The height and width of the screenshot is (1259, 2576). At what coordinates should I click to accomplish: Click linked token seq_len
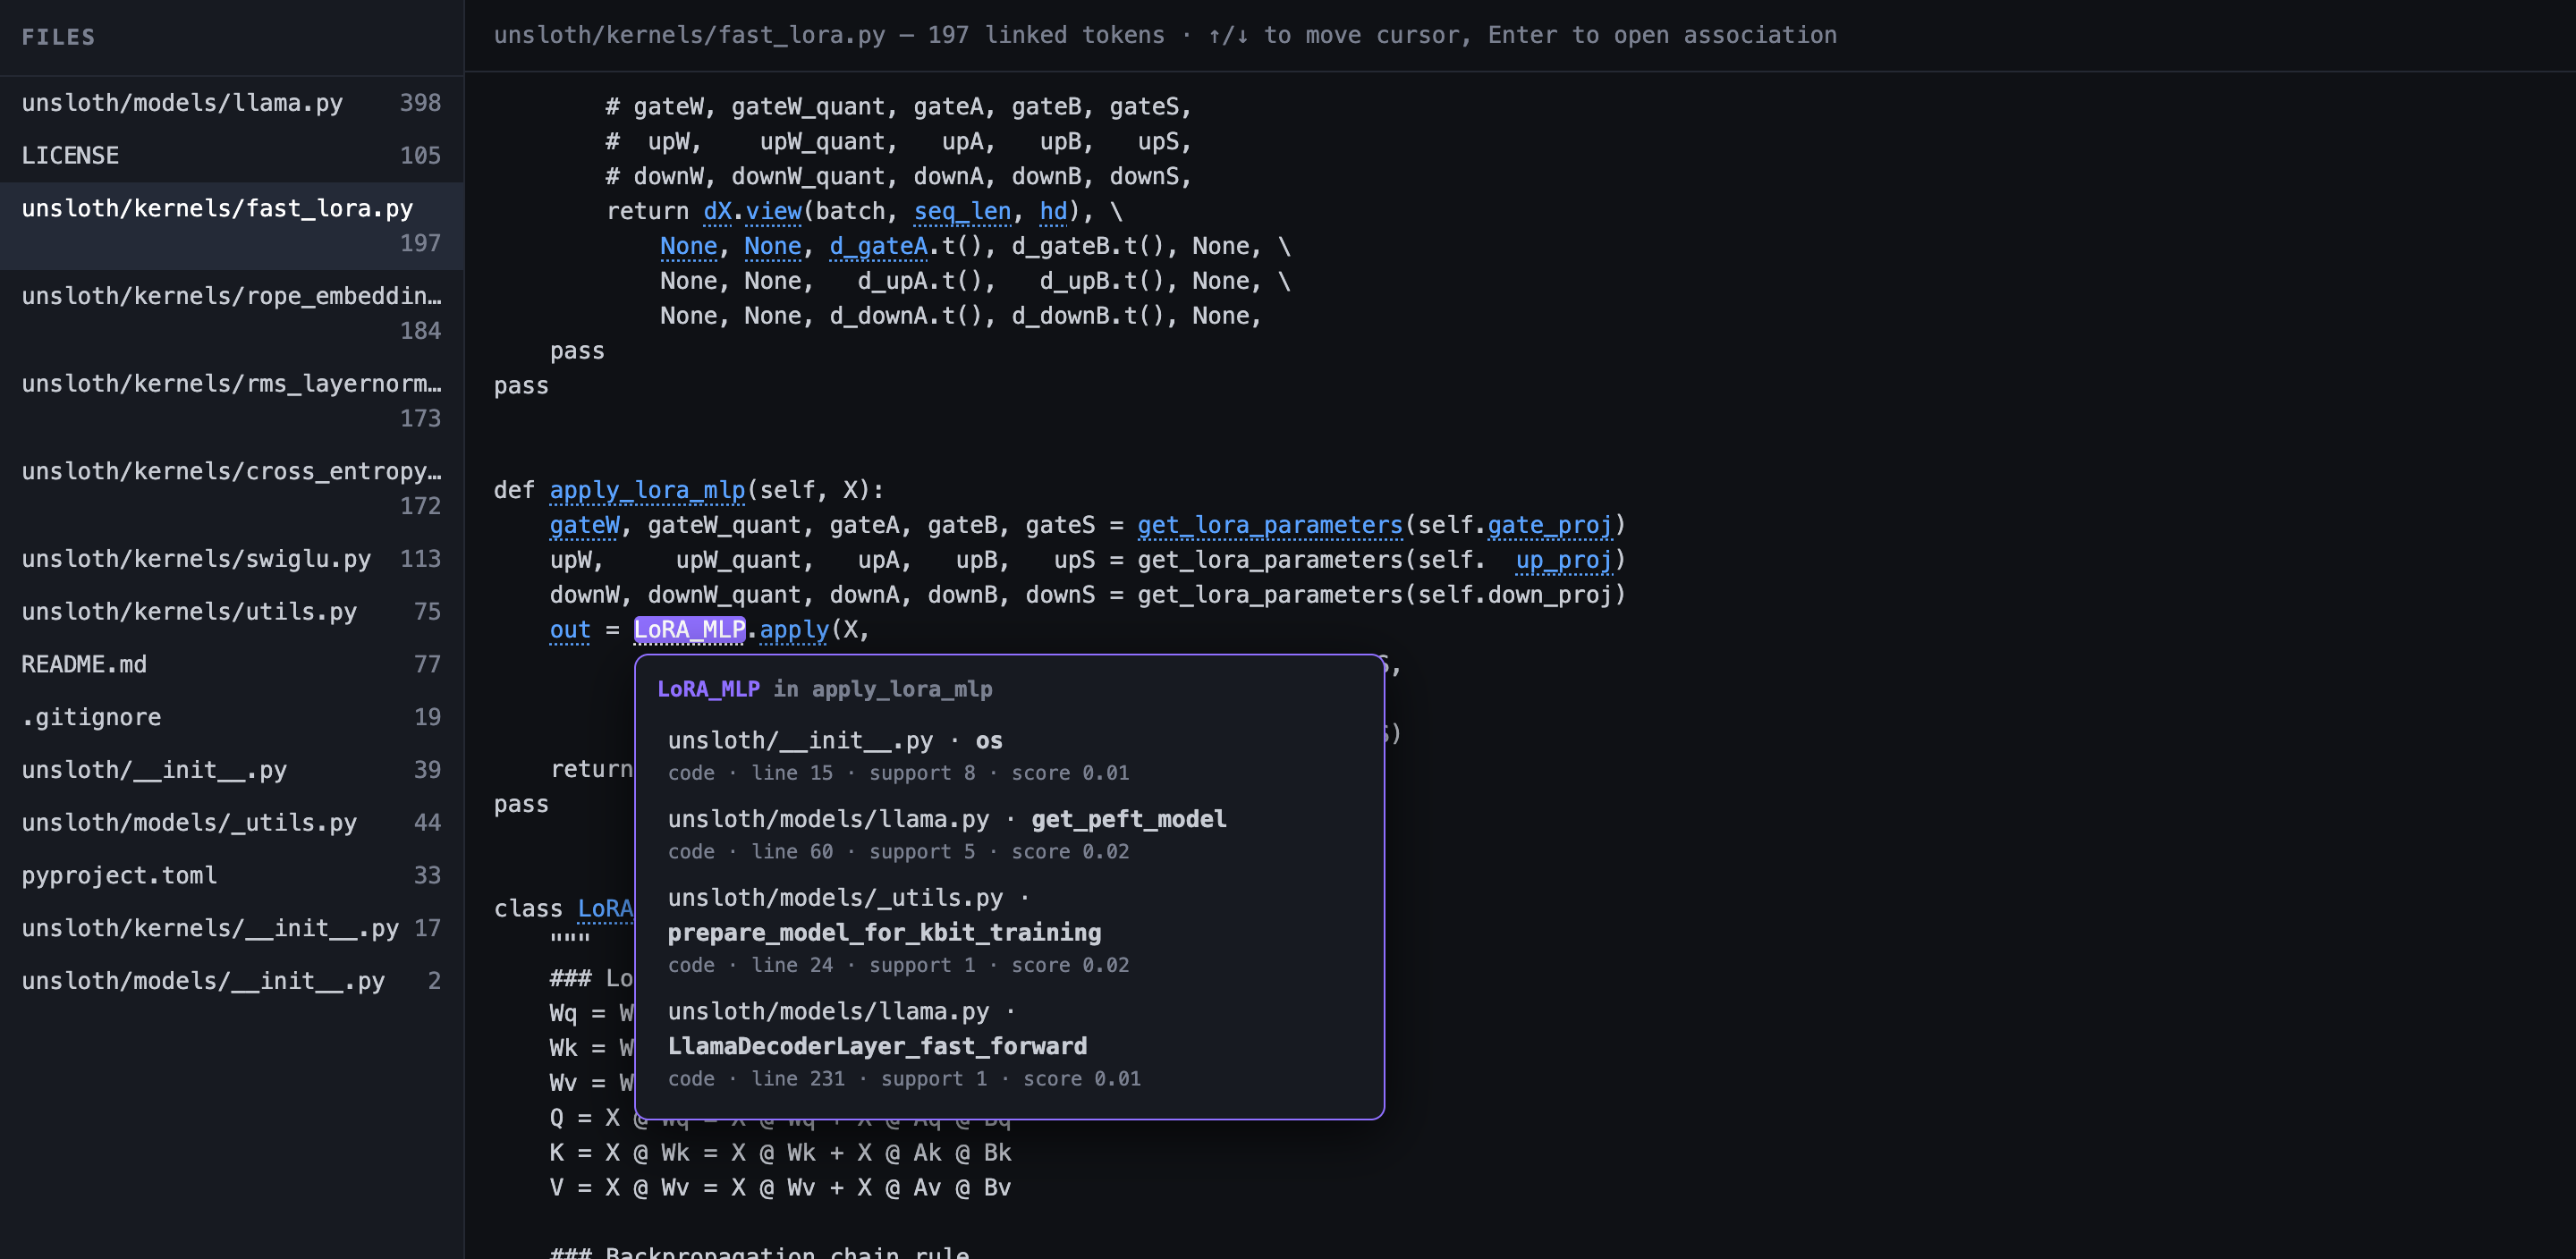962,211
